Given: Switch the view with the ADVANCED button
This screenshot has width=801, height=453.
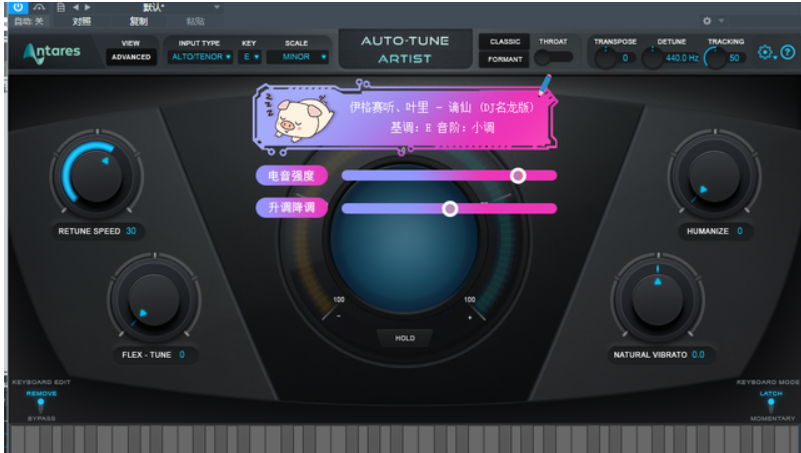Looking at the screenshot, I should click(131, 57).
